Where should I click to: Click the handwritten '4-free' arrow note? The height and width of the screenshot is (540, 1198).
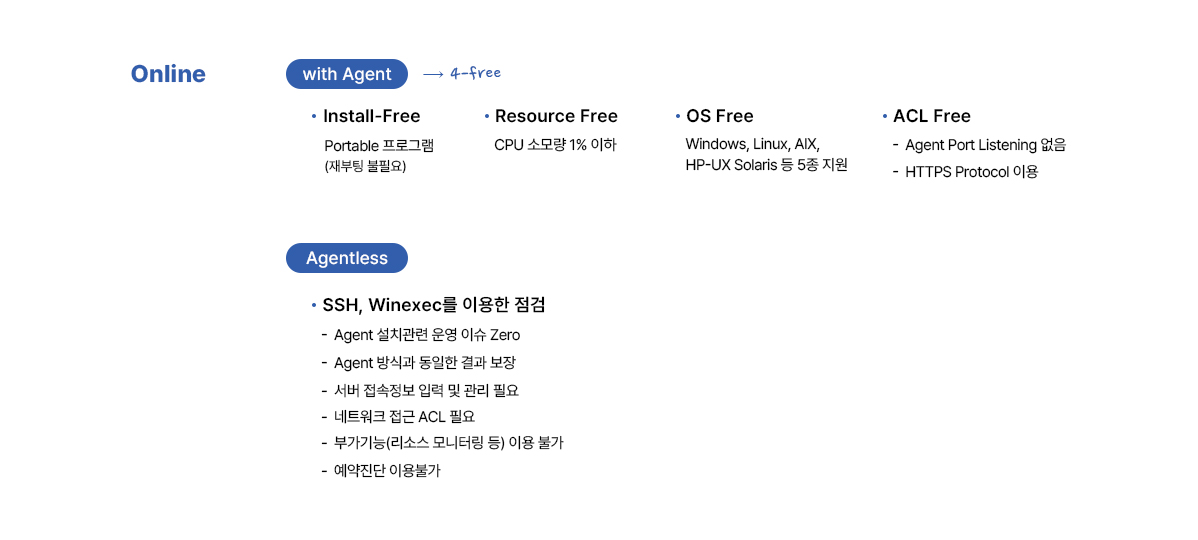(462, 73)
